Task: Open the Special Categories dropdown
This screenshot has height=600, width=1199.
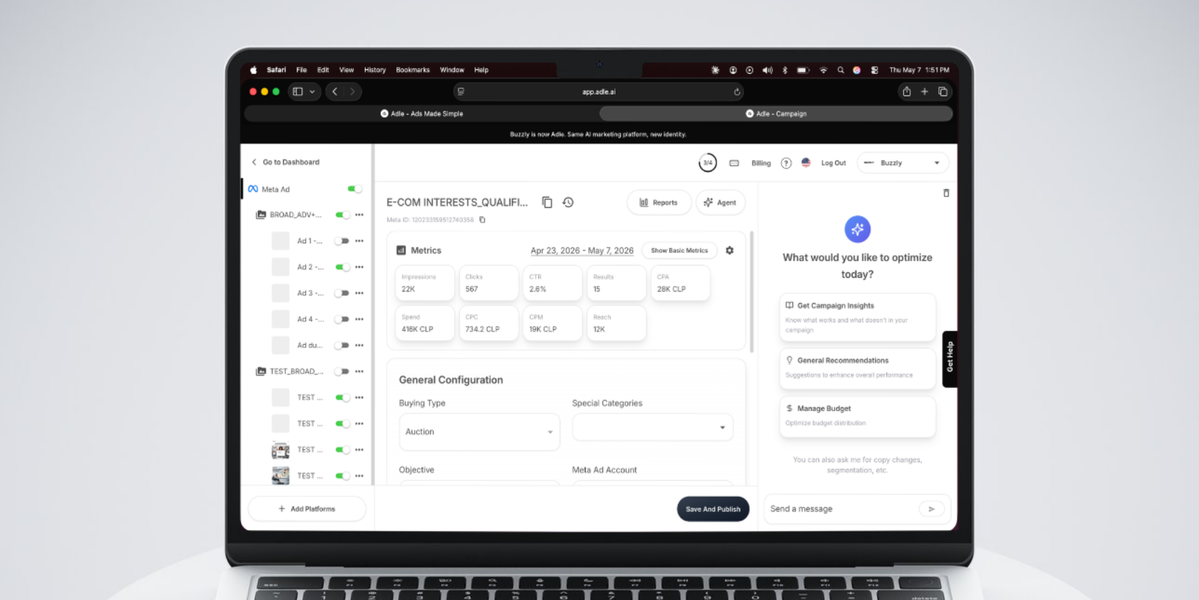Action: (x=652, y=427)
